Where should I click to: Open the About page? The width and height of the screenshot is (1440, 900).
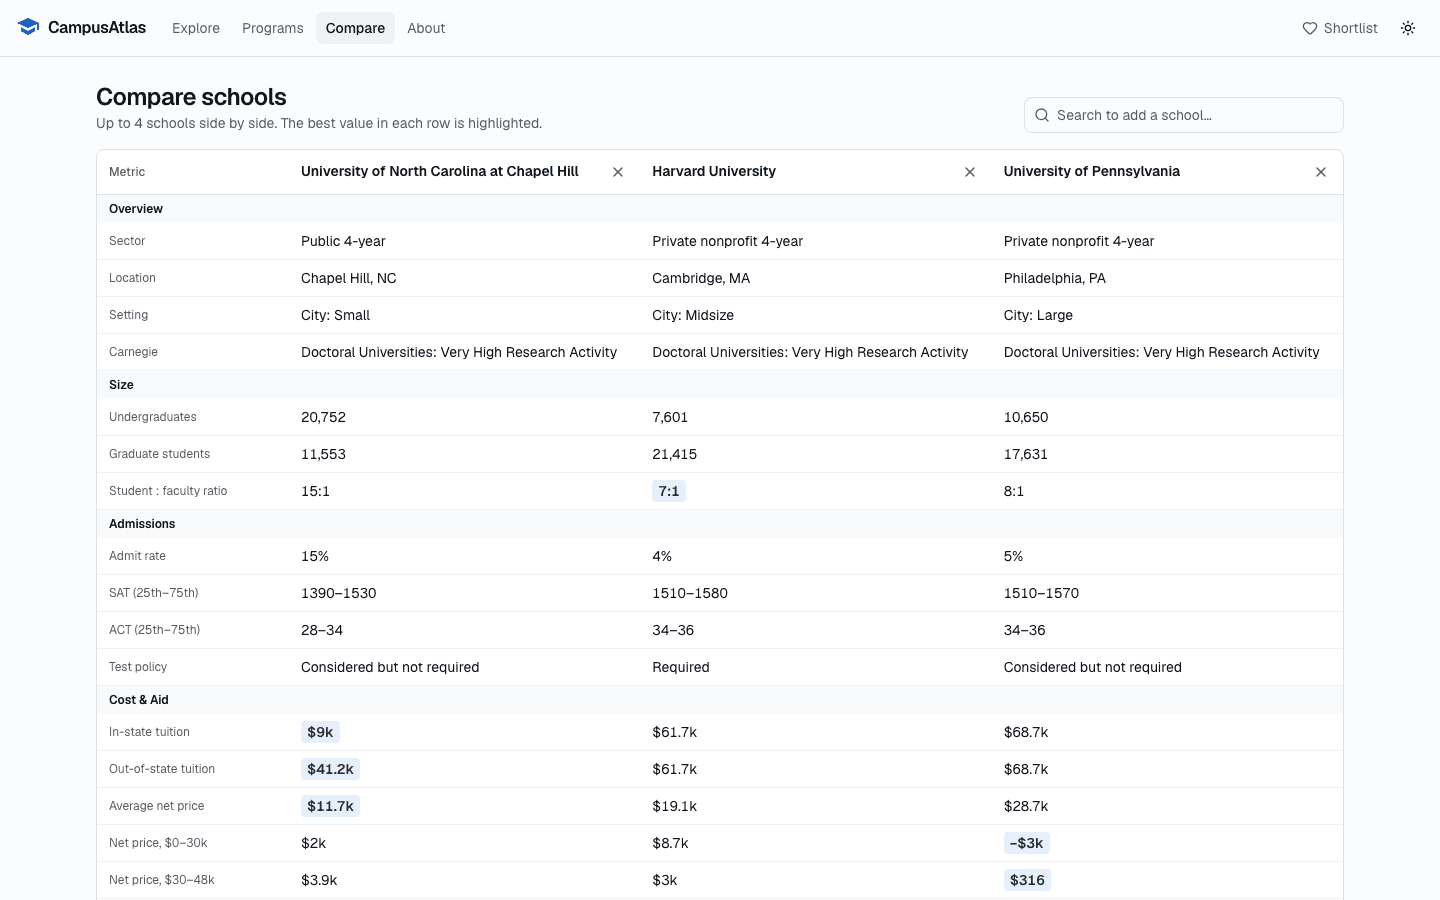tap(426, 28)
